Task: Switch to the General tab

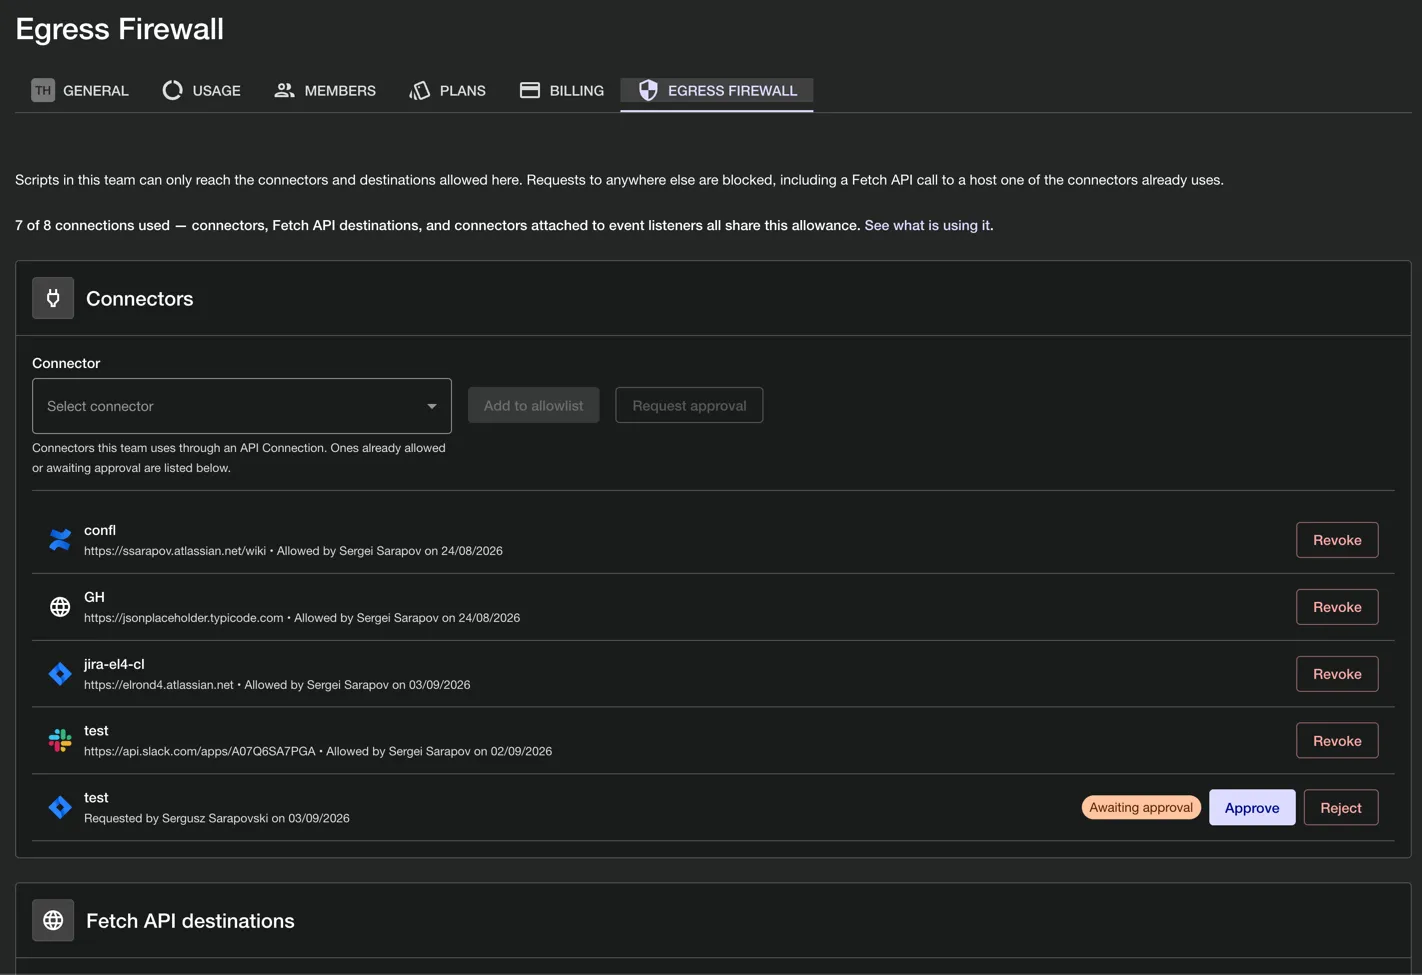Action: (x=80, y=90)
